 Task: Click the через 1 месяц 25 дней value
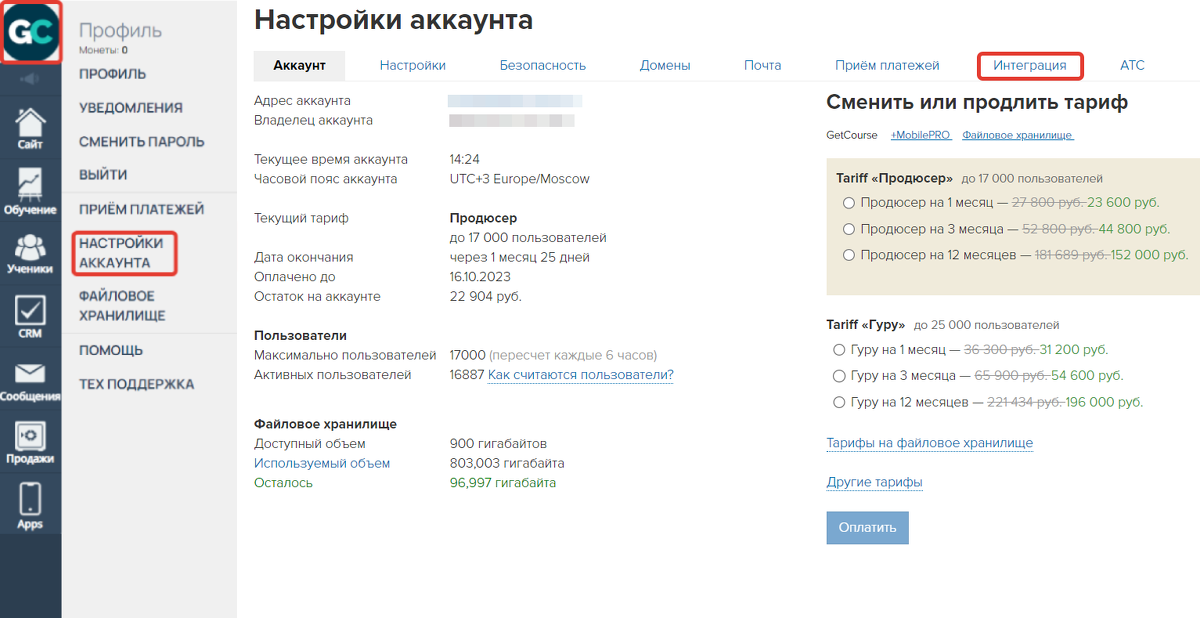pos(520,257)
